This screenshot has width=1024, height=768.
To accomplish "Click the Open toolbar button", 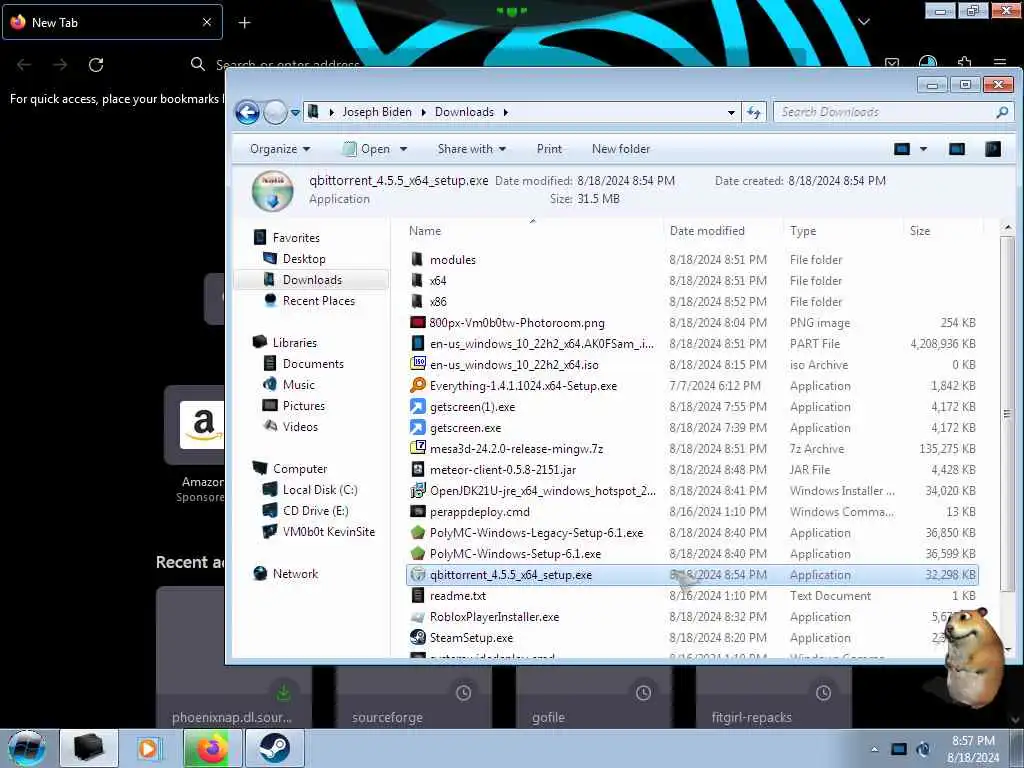I will 367,149.
